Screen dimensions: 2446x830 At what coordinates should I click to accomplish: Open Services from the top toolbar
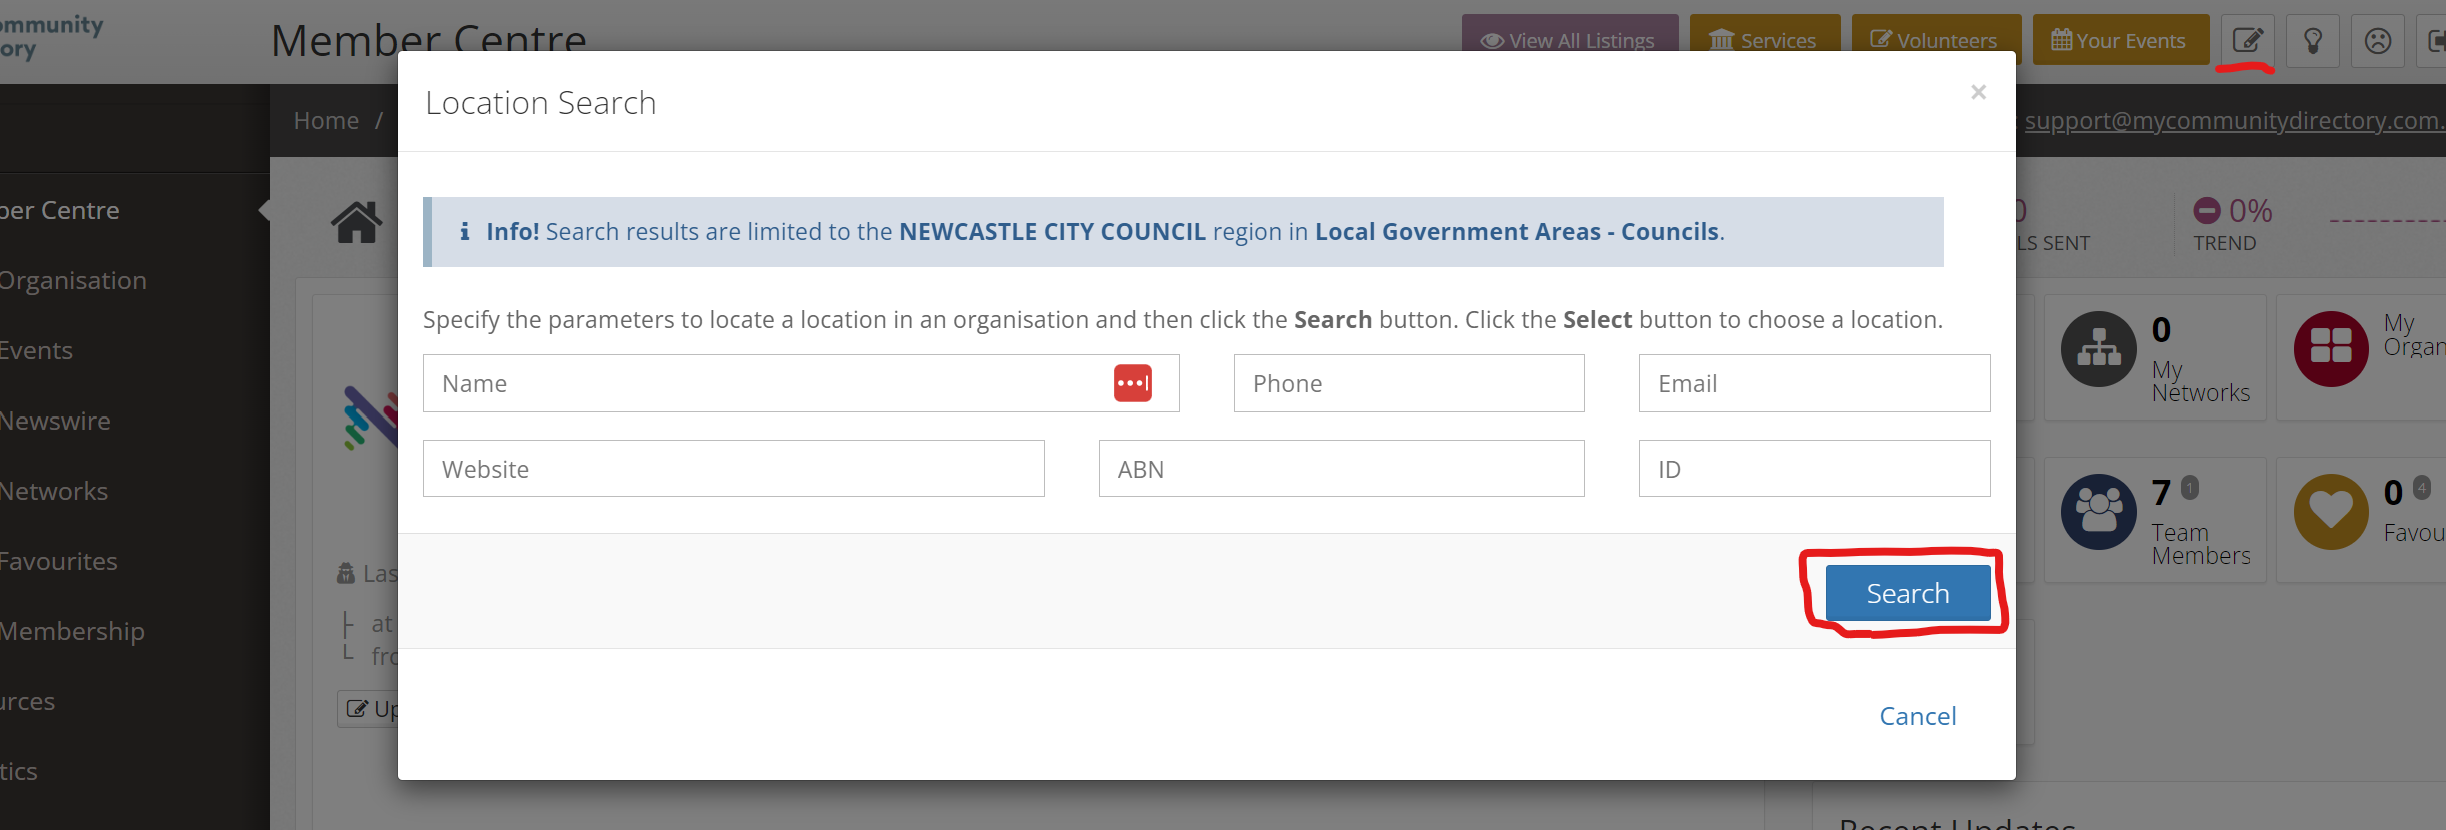[1765, 40]
